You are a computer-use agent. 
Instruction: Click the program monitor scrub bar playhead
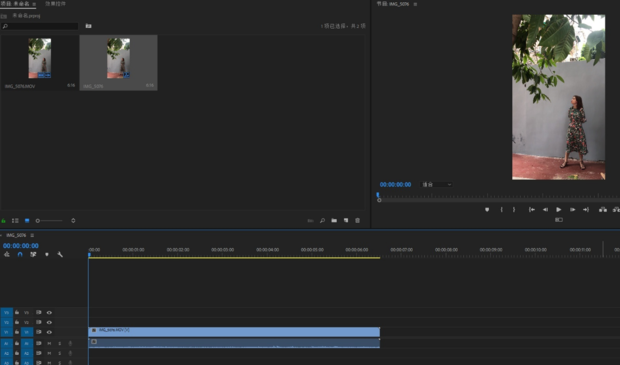pos(378,195)
